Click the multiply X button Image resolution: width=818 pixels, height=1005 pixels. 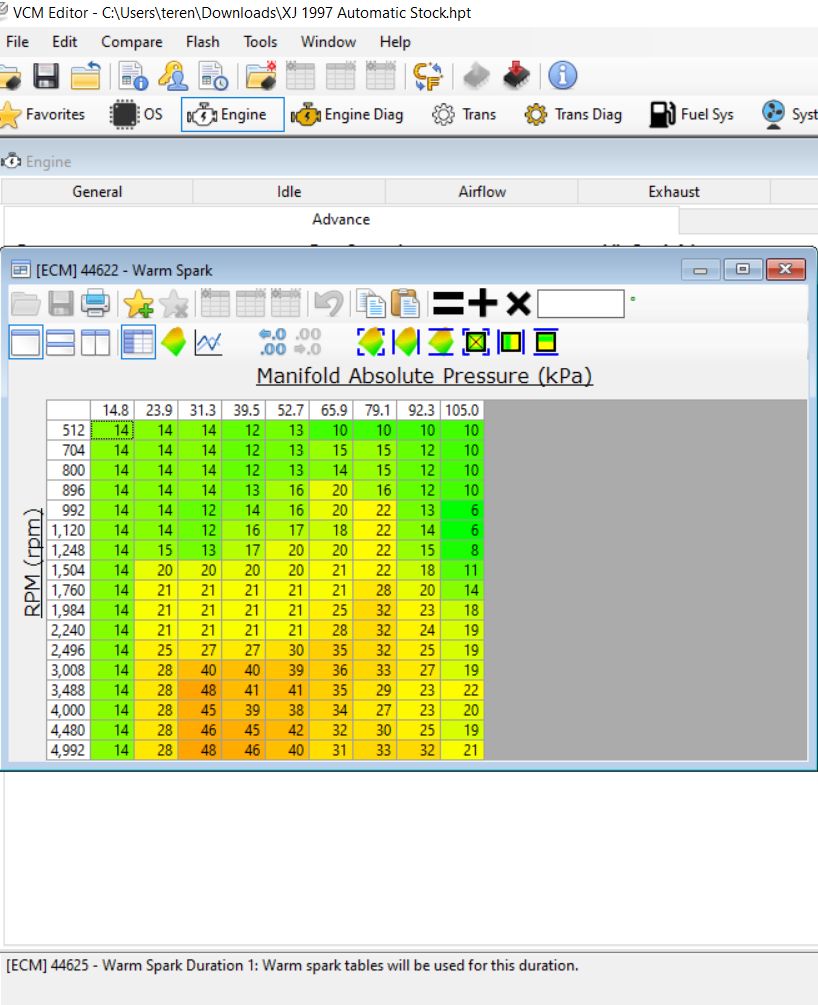click(x=517, y=303)
